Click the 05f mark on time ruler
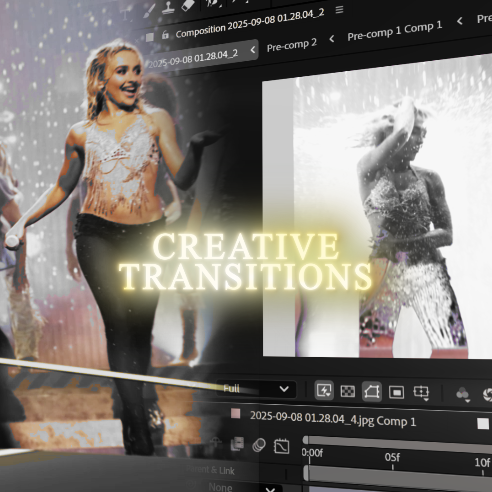 (392, 457)
